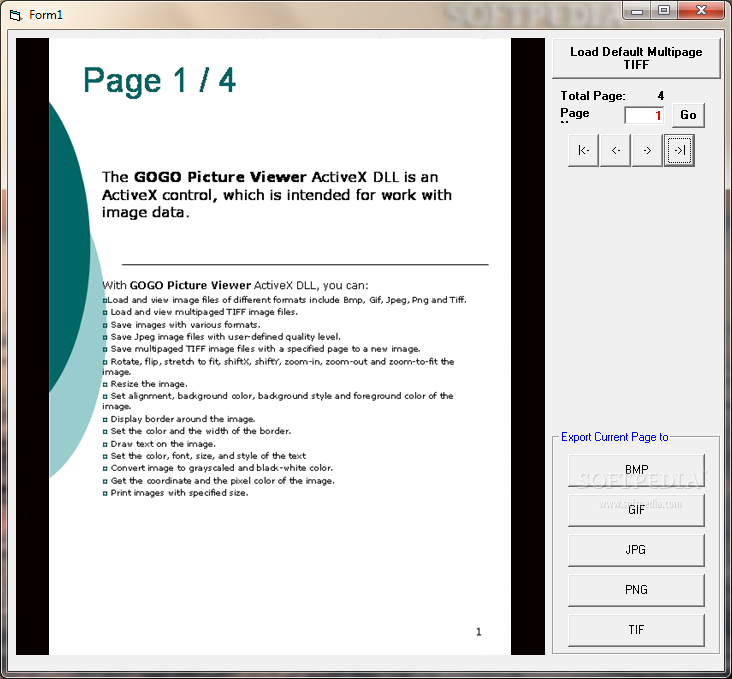The width and height of the screenshot is (732, 679).
Task: Click 'Display border around the image.' line
Action: 179,419
